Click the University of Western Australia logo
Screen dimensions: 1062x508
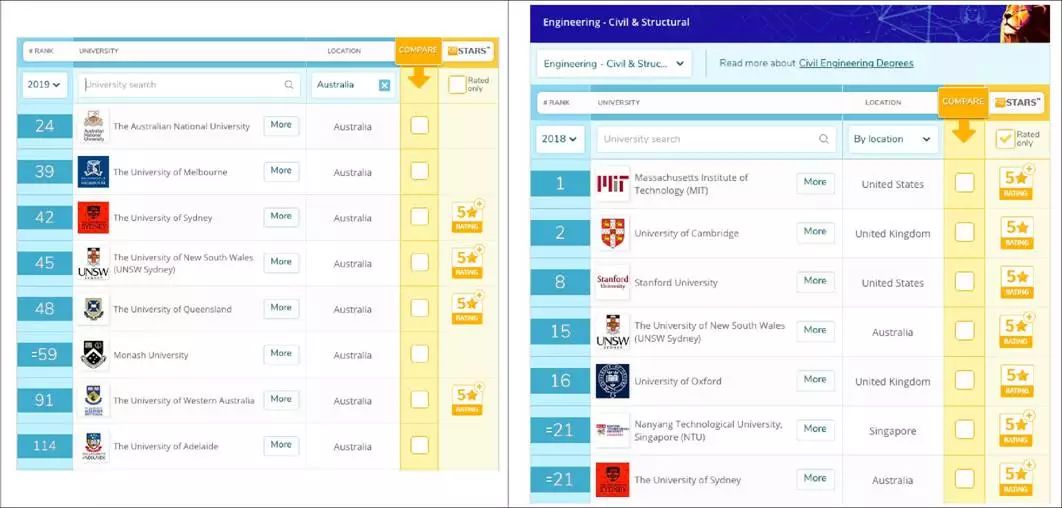pos(93,400)
